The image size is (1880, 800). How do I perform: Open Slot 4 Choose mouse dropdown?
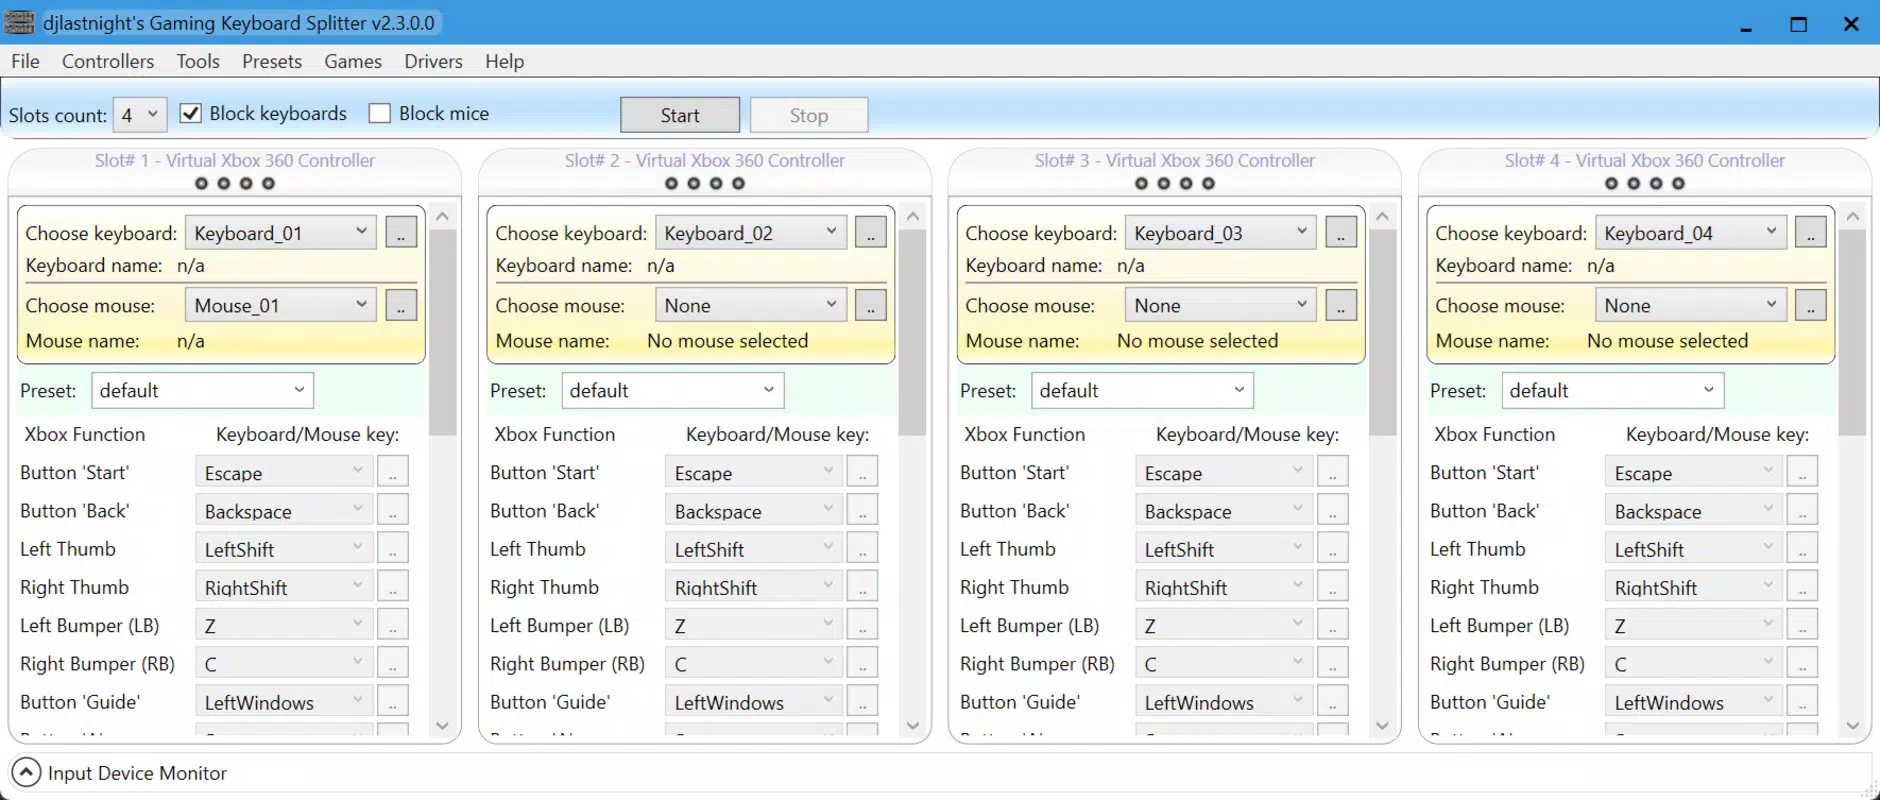pyautogui.click(x=1691, y=305)
